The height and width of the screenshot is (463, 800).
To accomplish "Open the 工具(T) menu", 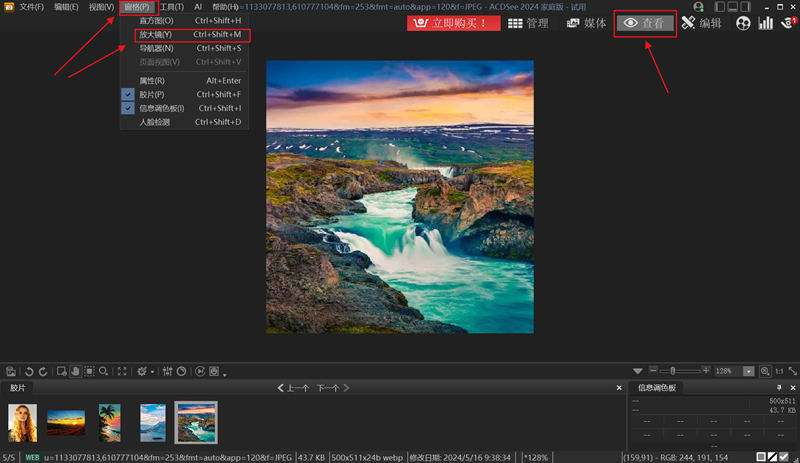I will point(172,7).
